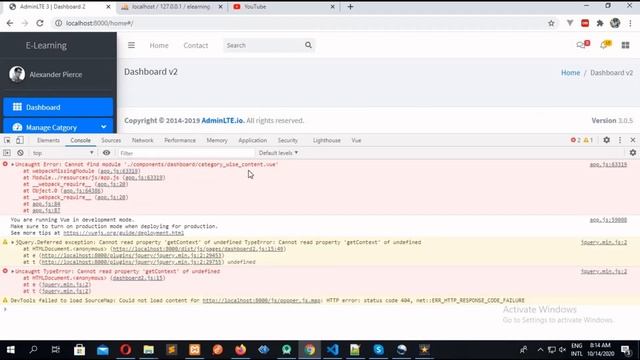The width and height of the screenshot is (640, 360).
Task: Toggle sidebar with hamburger icon
Action: [131, 45]
